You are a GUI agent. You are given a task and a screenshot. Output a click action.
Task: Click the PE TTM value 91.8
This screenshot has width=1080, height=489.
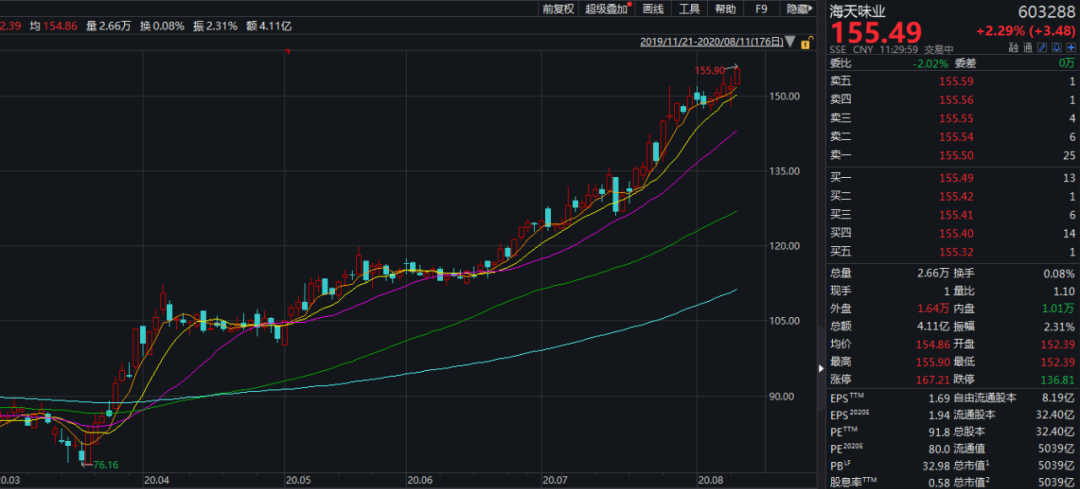tap(939, 433)
